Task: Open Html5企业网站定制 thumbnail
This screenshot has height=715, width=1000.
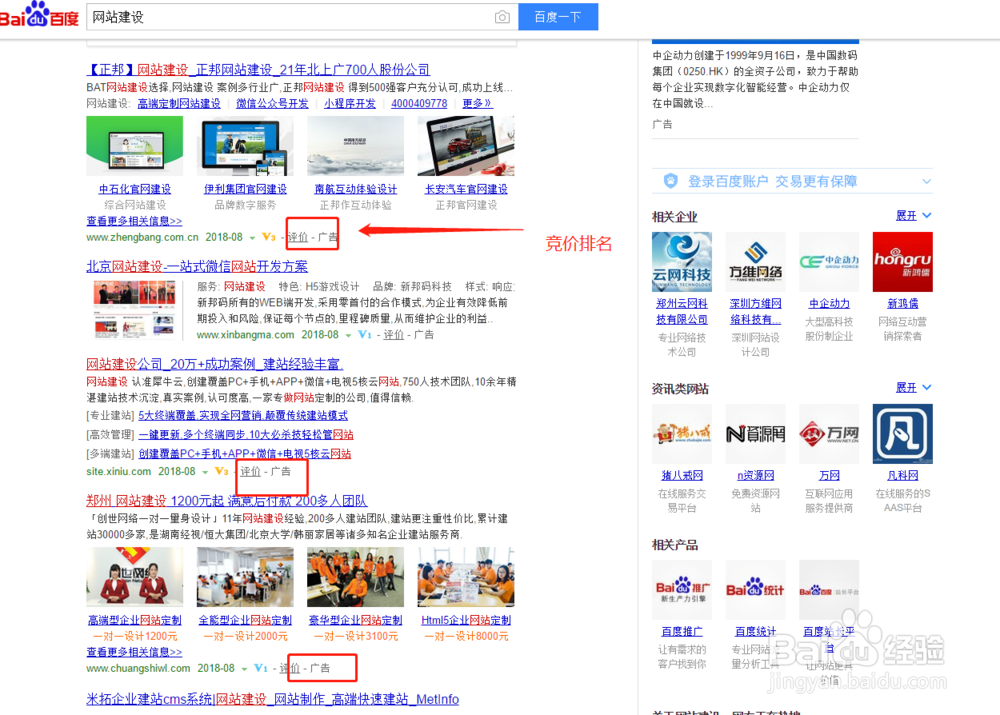Action: tap(466, 577)
